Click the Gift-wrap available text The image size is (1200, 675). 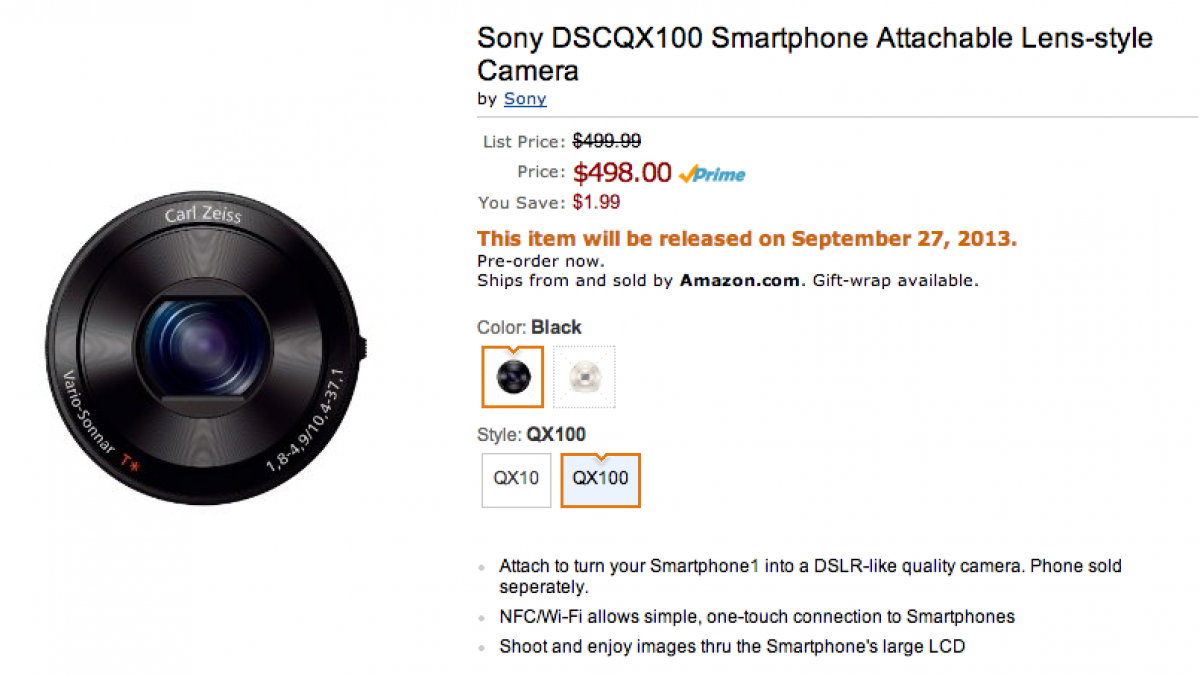[896, 281]
